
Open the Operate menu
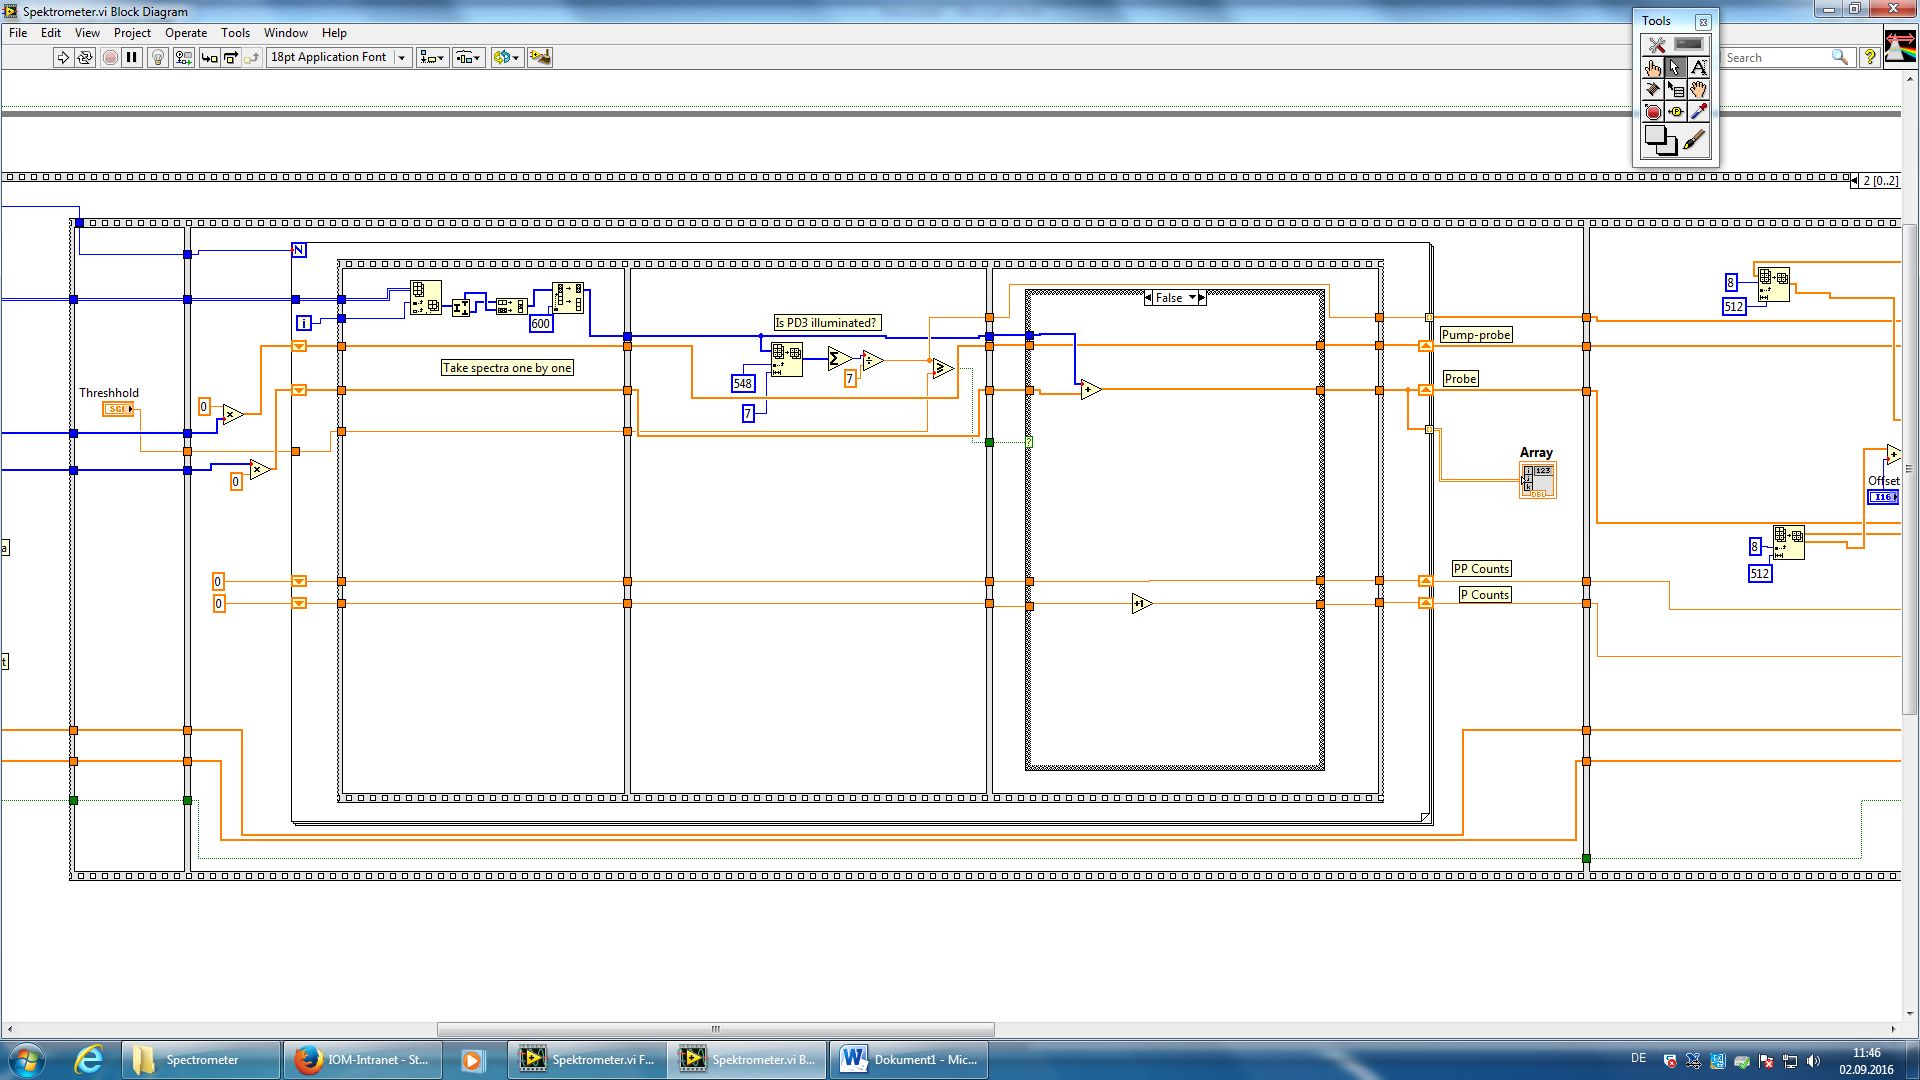click(x=186, y=33)
